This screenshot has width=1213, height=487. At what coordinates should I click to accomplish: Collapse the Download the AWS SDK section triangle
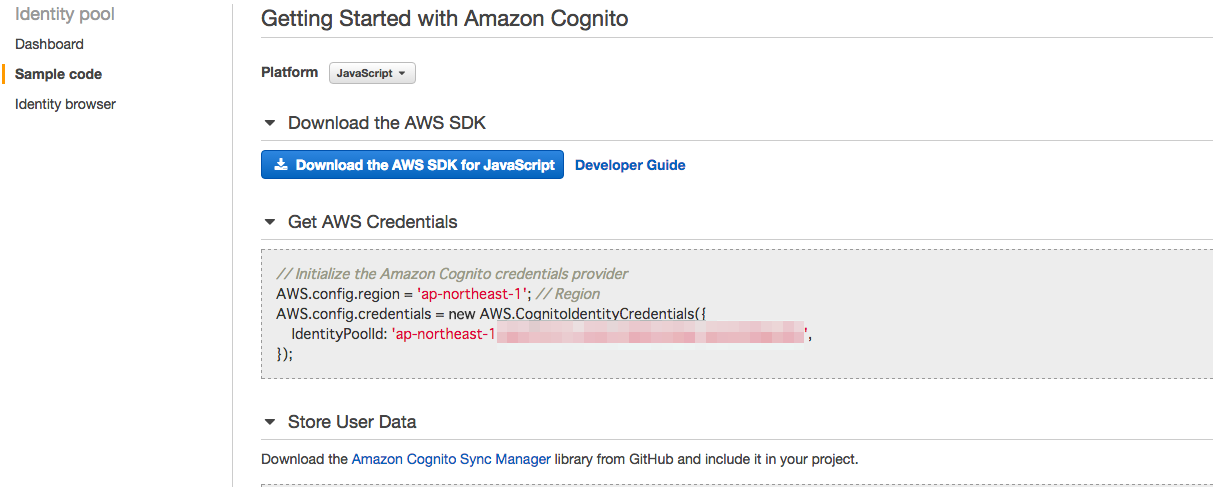click(x=269, y=123)
